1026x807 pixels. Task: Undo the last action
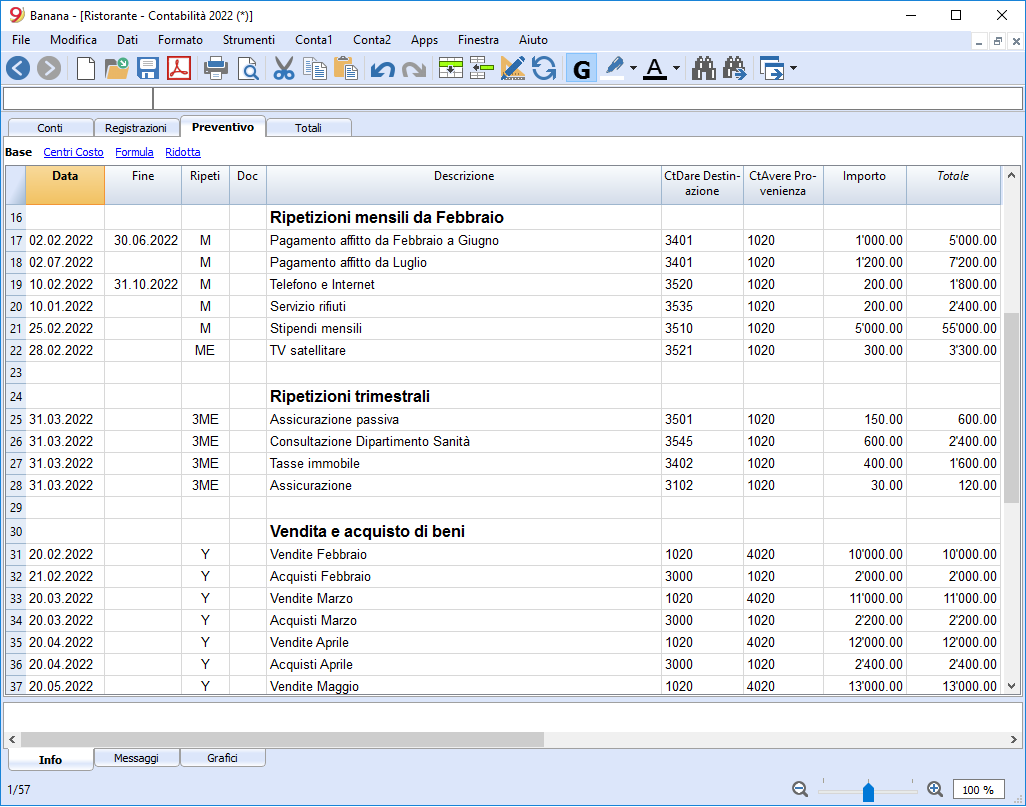tap(382, 69)
